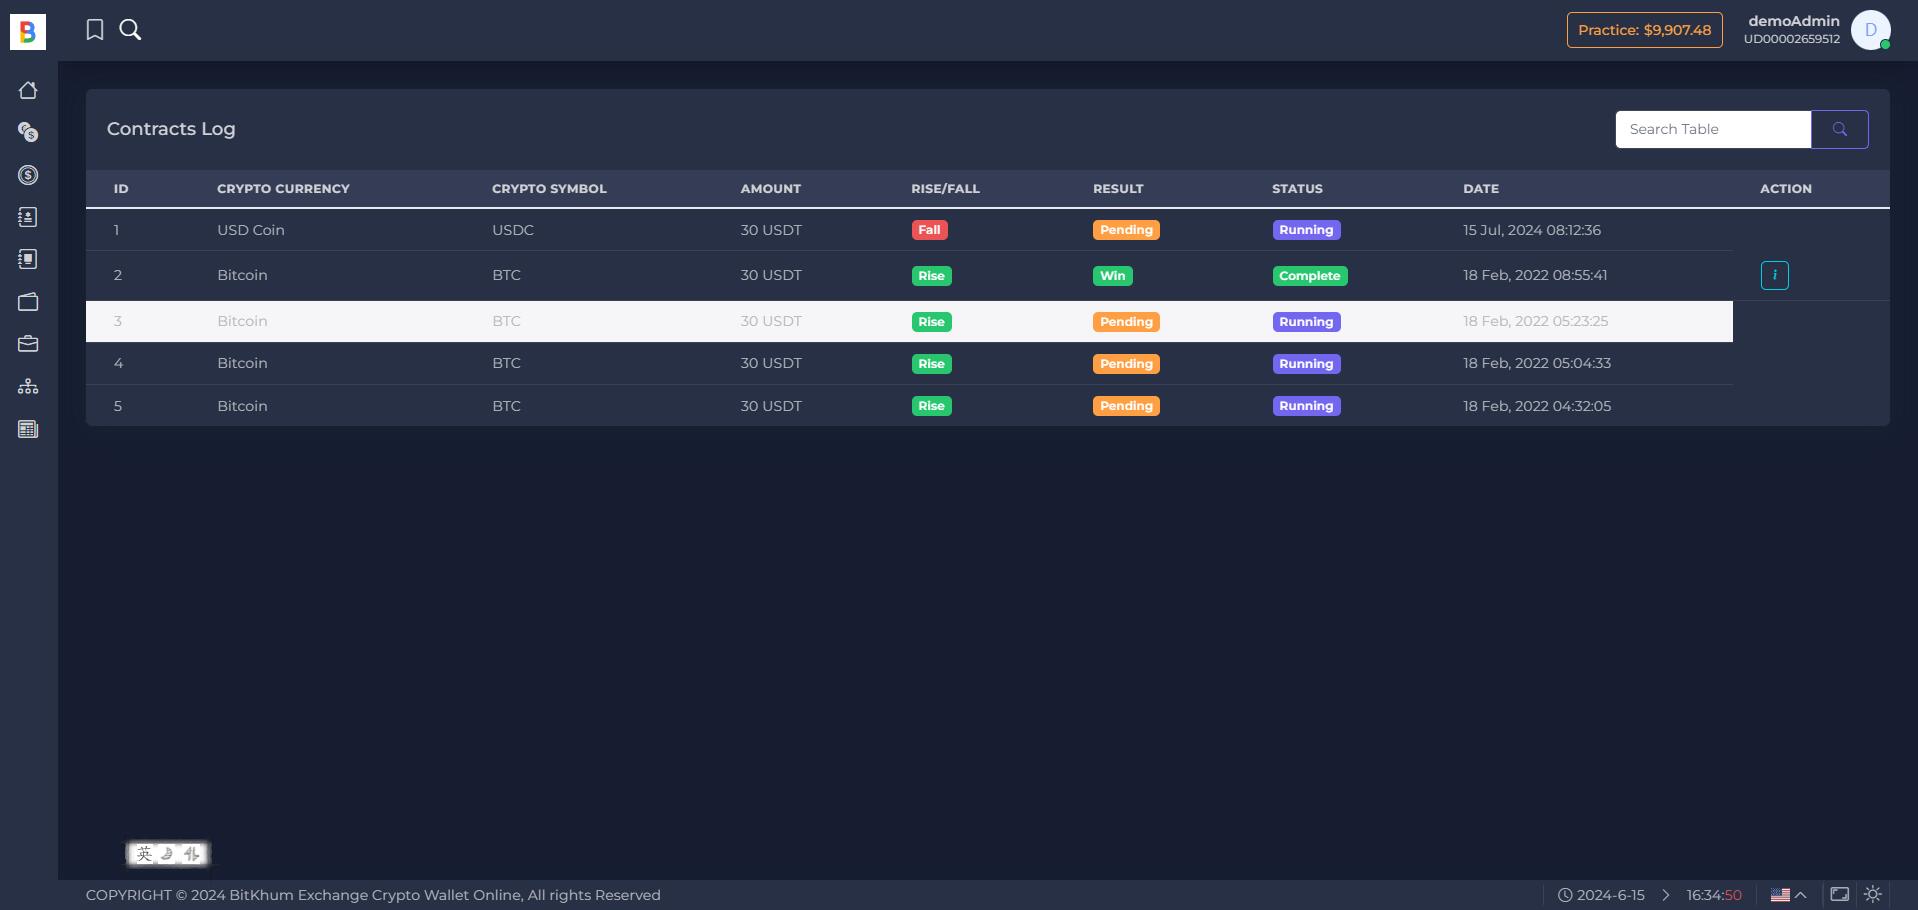Focus the Search Table input field
1918x910 pixels.
click(1713, 129)
